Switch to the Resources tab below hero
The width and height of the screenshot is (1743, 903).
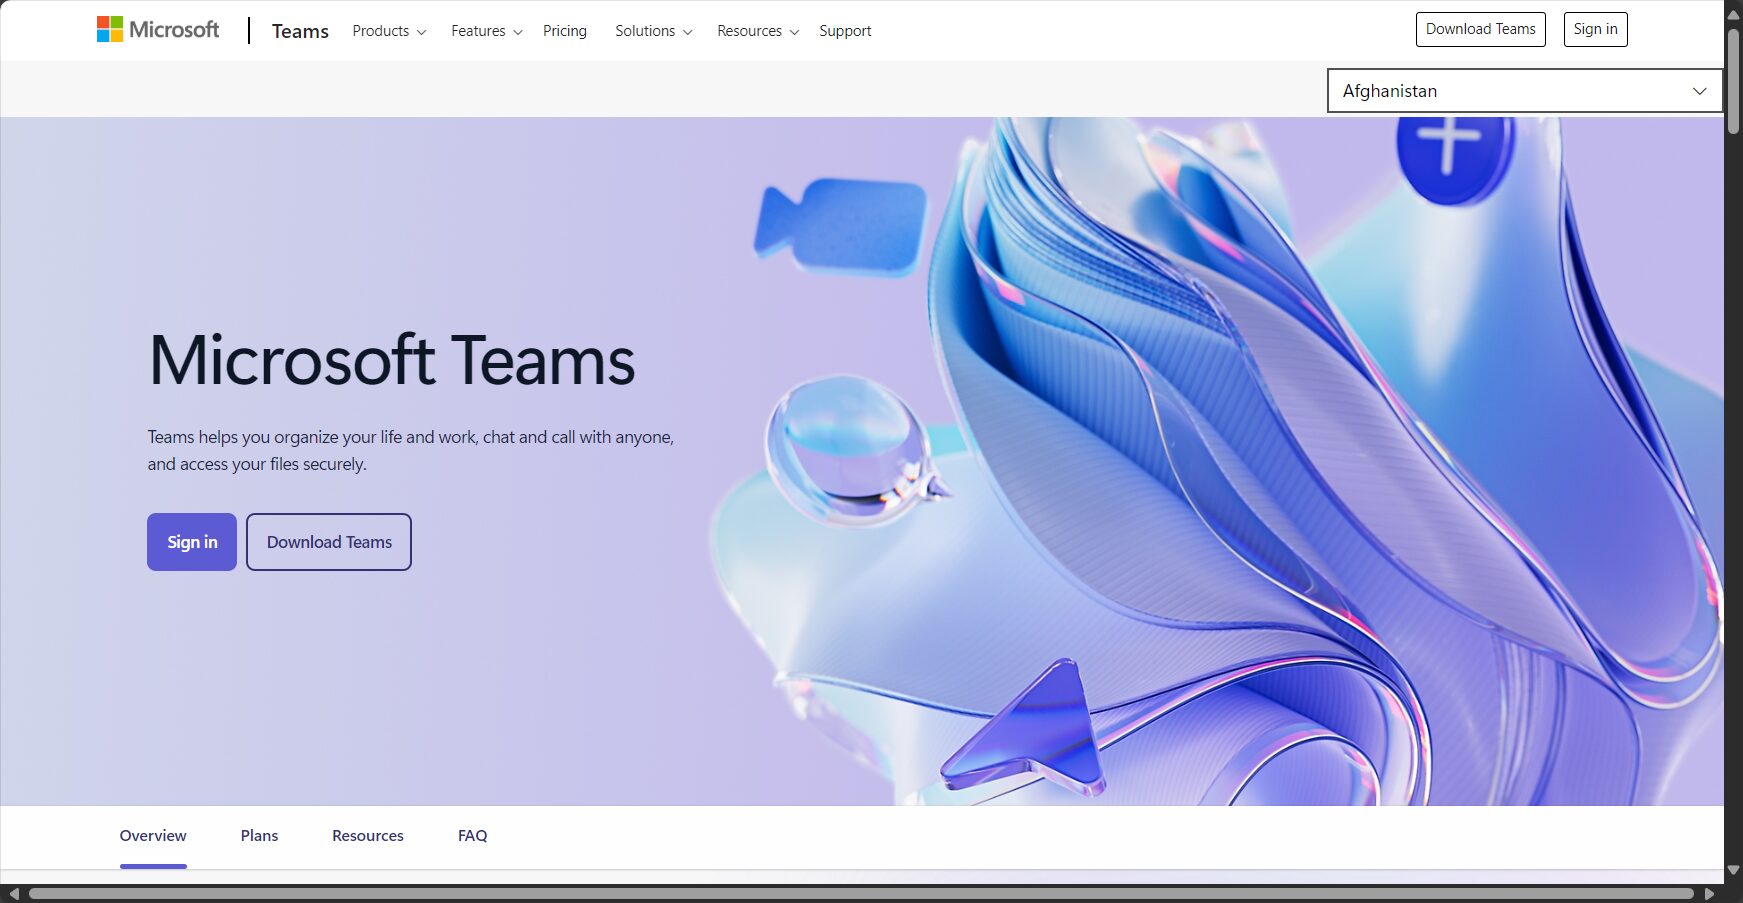368,836
